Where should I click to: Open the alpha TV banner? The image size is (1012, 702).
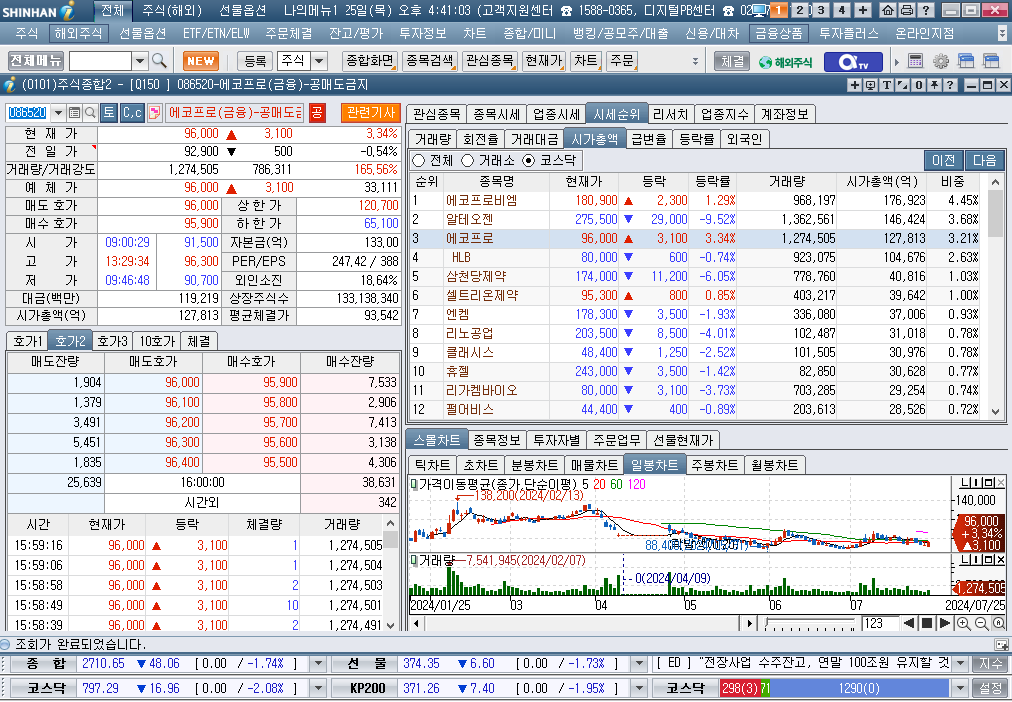[853, 62]
